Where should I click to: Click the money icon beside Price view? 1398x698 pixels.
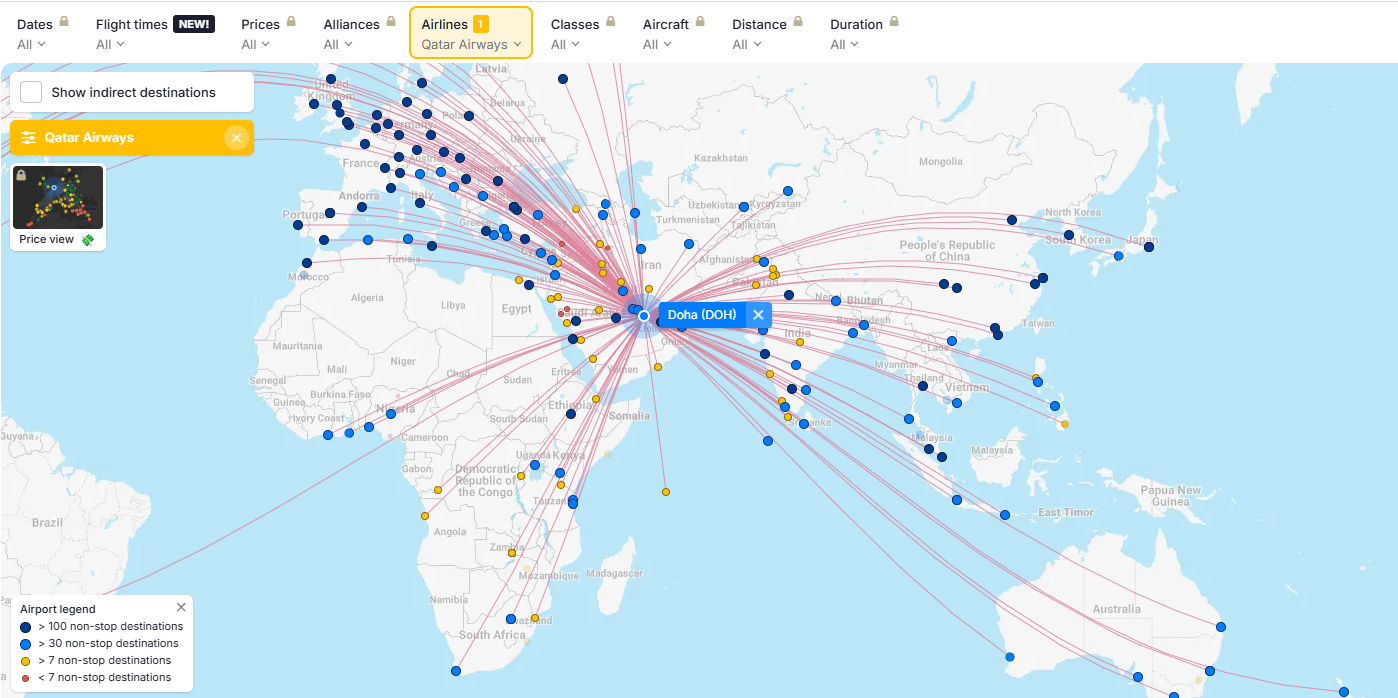(x=88, y=240)
